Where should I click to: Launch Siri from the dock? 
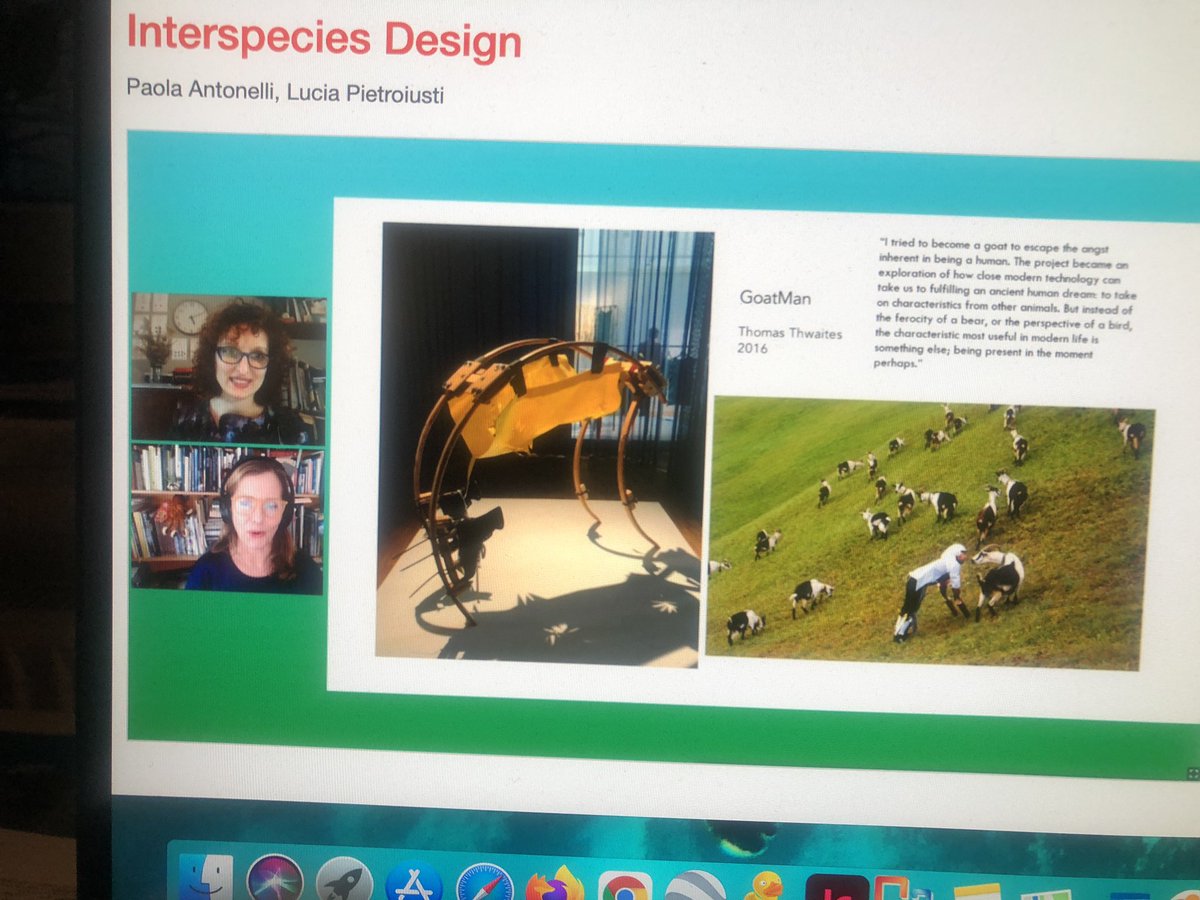(273, 879)
